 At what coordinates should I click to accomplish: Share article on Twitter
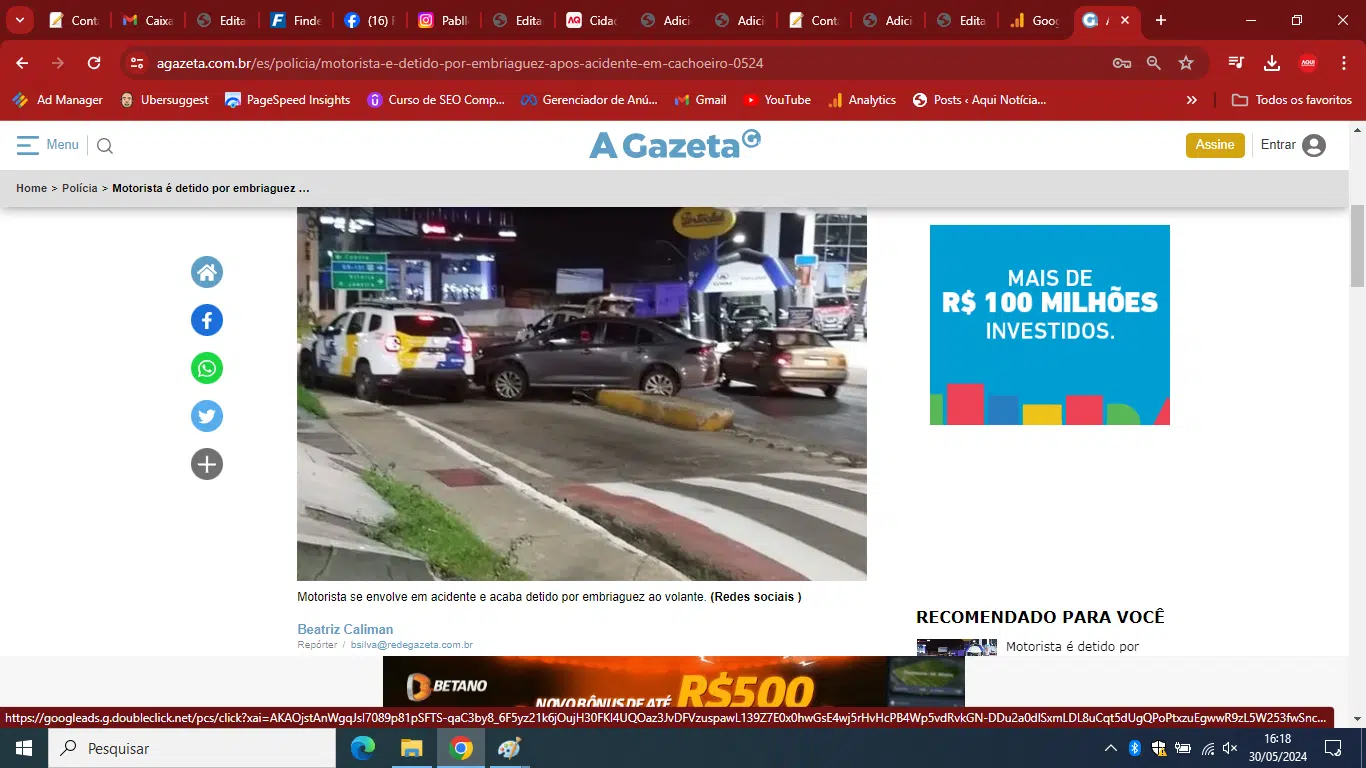pos(207,416)
